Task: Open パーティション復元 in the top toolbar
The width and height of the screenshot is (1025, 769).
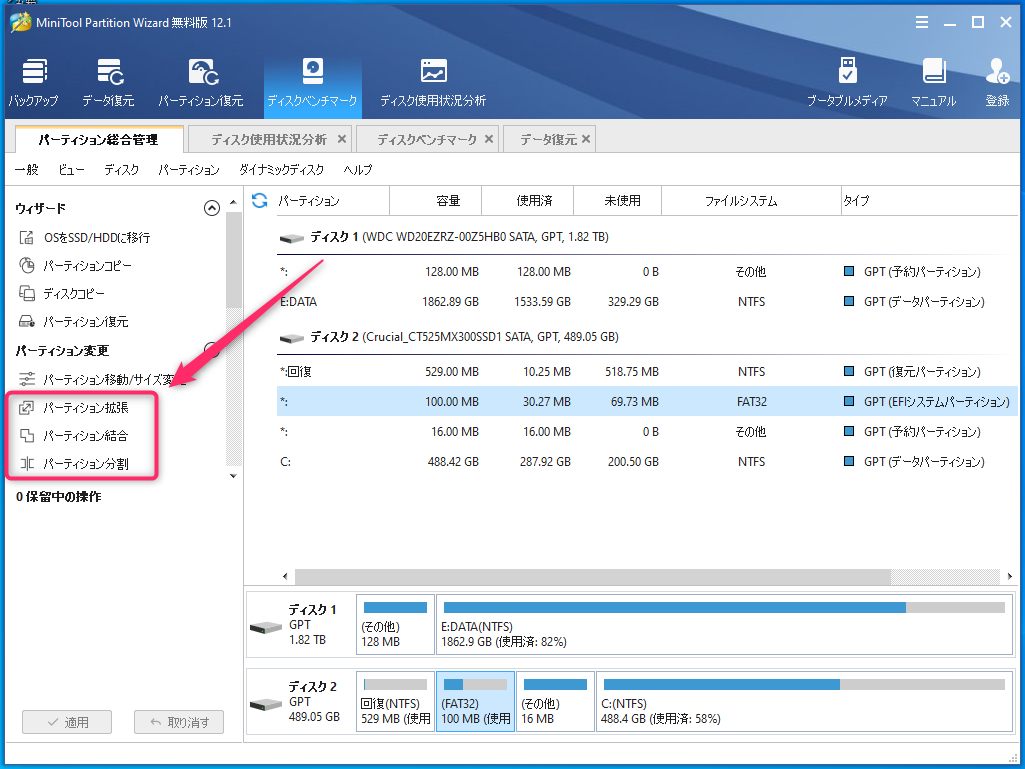Action: [x=201, y=83]
